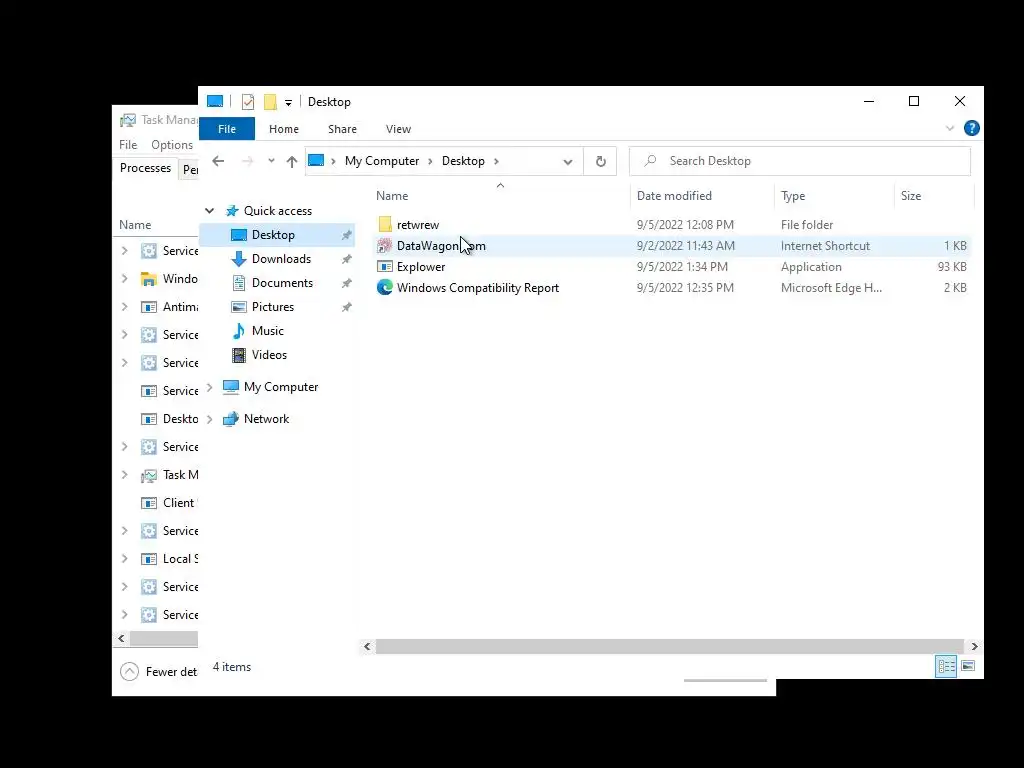
Task: Open the Recent locations dropdown arrow
Action: [x=271, y=161]
